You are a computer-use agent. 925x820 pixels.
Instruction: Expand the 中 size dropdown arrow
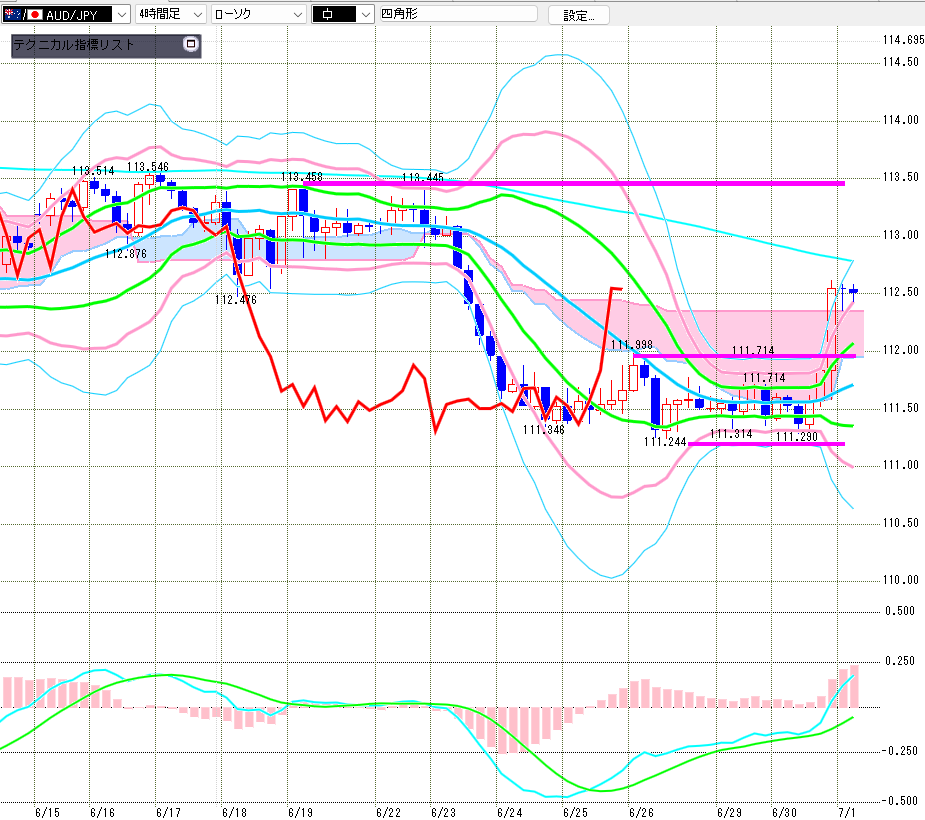(x=366, y=15)
